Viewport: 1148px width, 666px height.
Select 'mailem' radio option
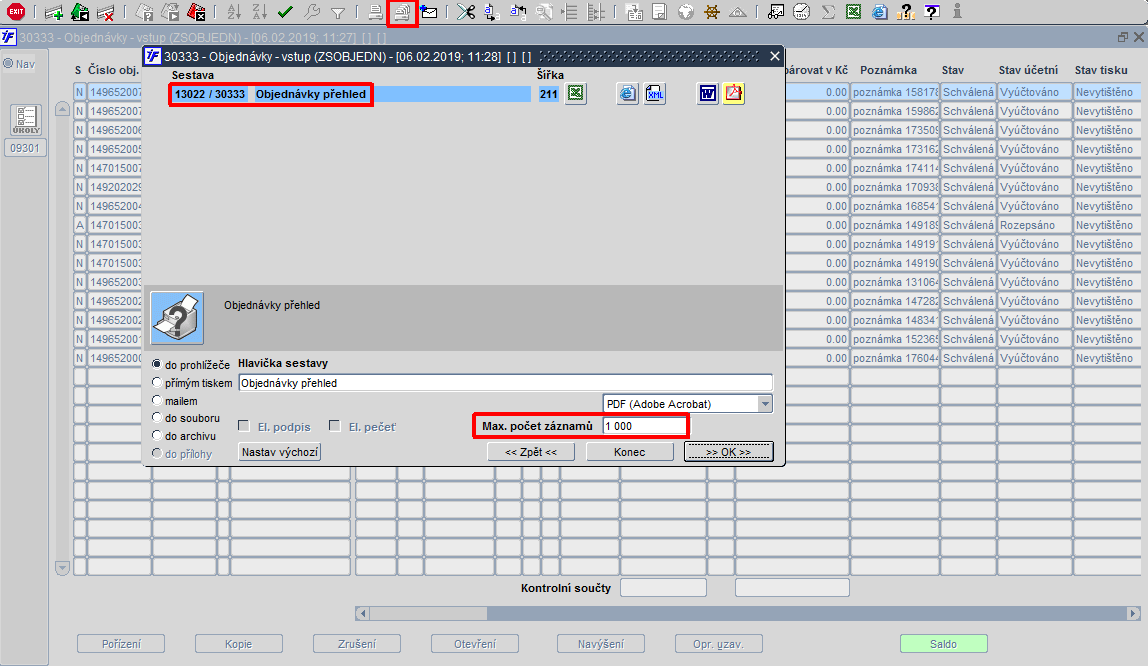pyautogui.click(x=157, y=400)
